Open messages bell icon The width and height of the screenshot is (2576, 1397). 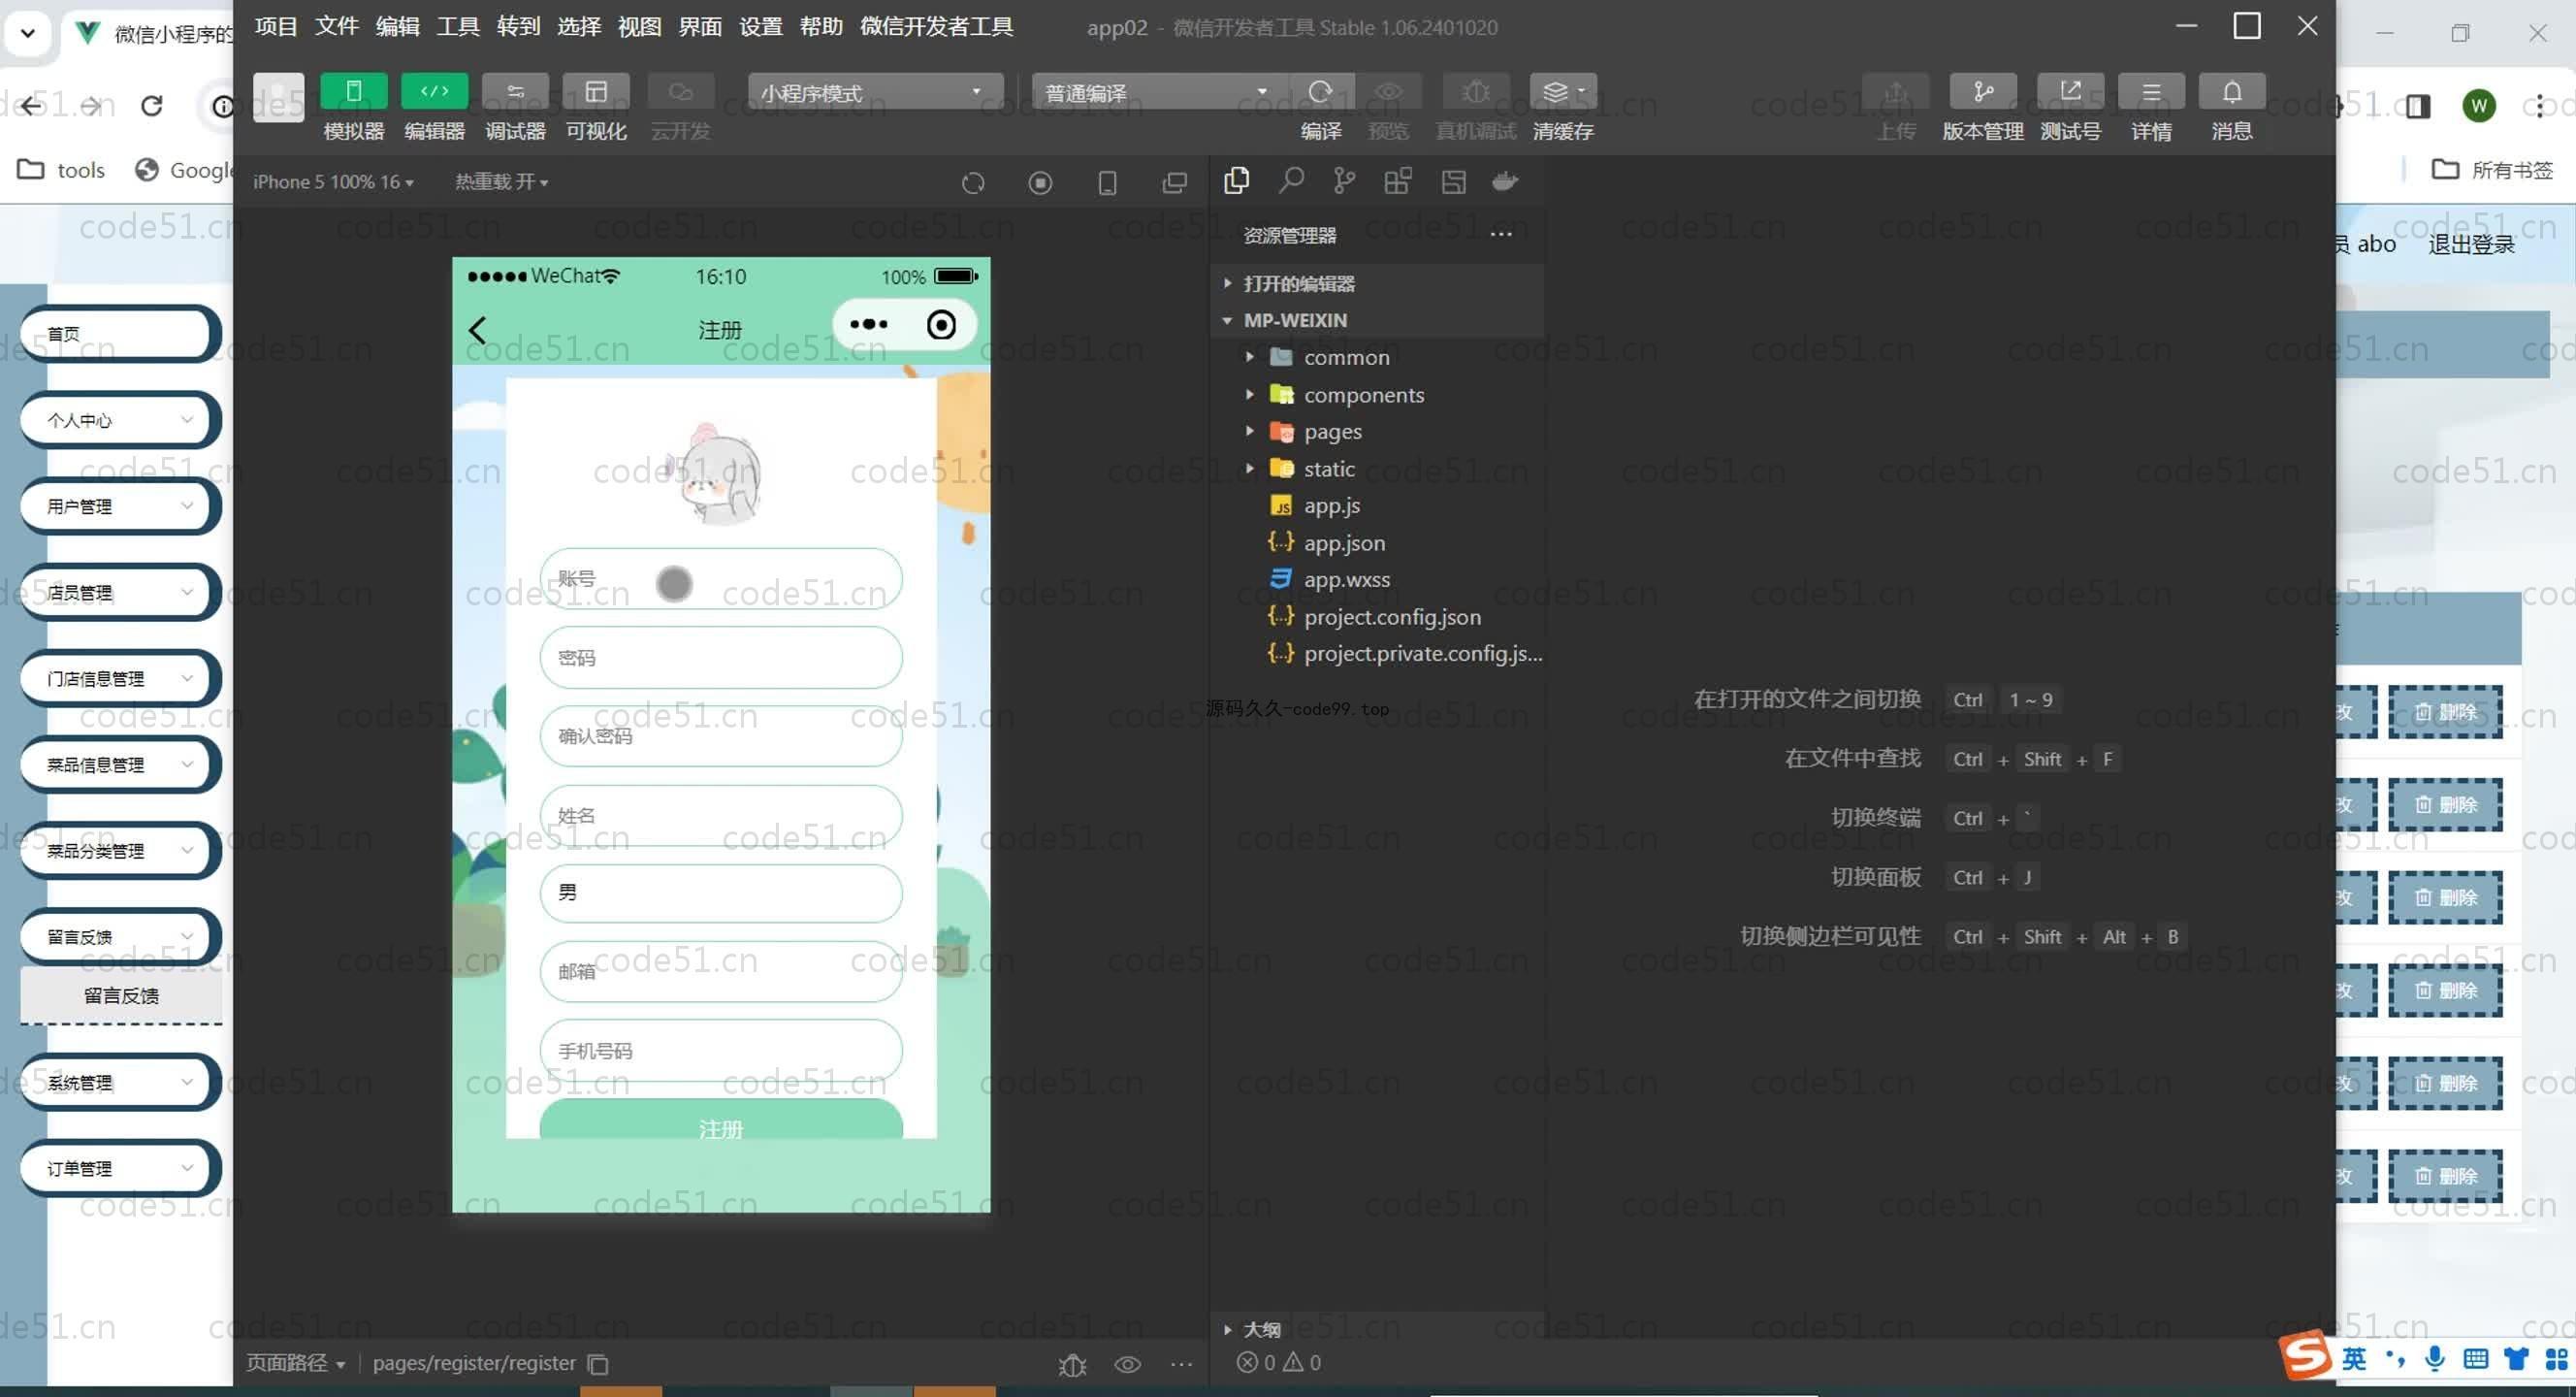pos(2232,91)
